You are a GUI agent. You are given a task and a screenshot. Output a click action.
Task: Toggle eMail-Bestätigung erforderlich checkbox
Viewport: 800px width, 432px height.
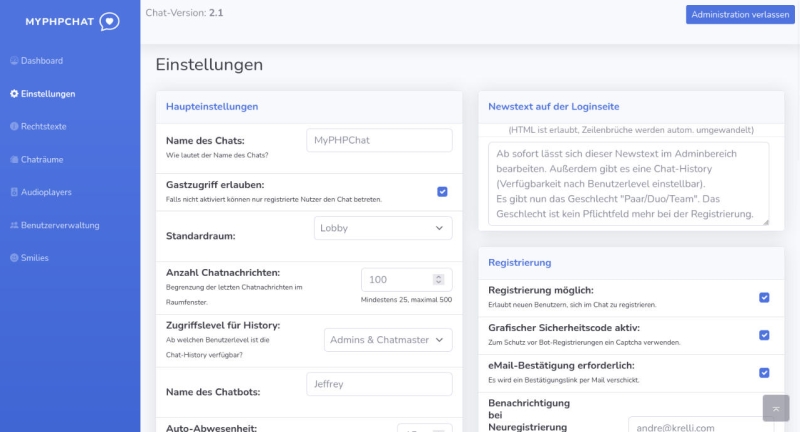(764, 373)
